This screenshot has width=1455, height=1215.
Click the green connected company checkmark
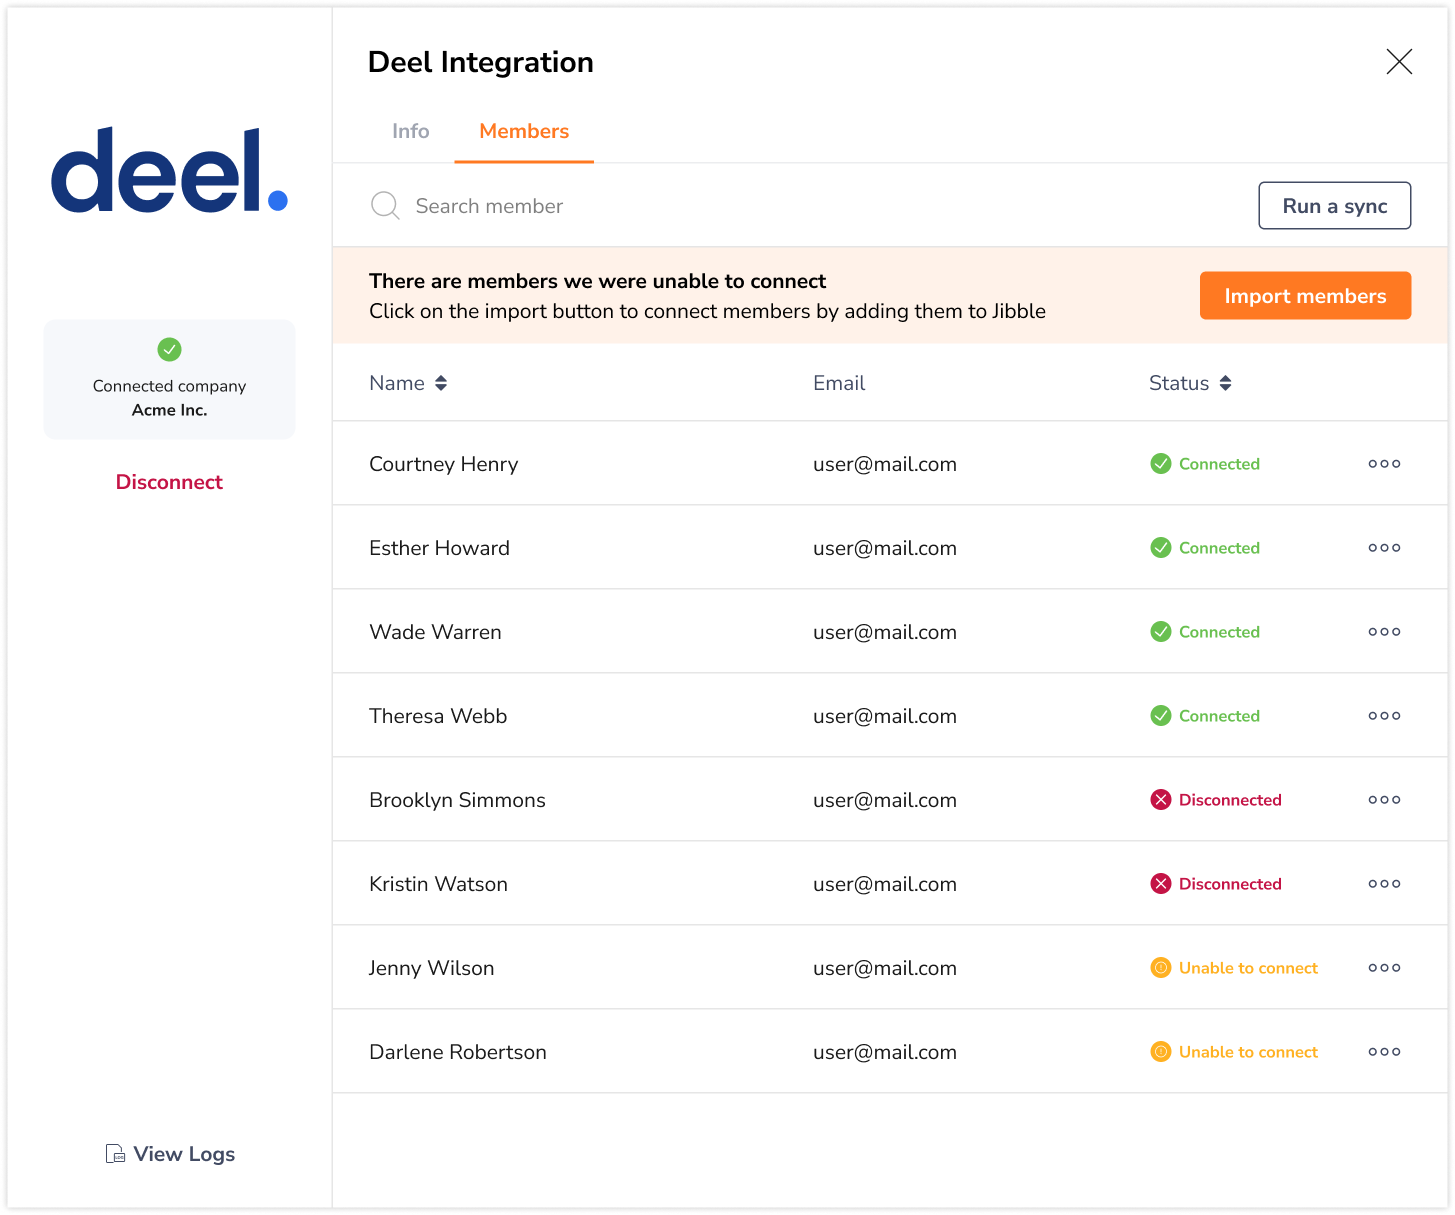coord(169,350)
